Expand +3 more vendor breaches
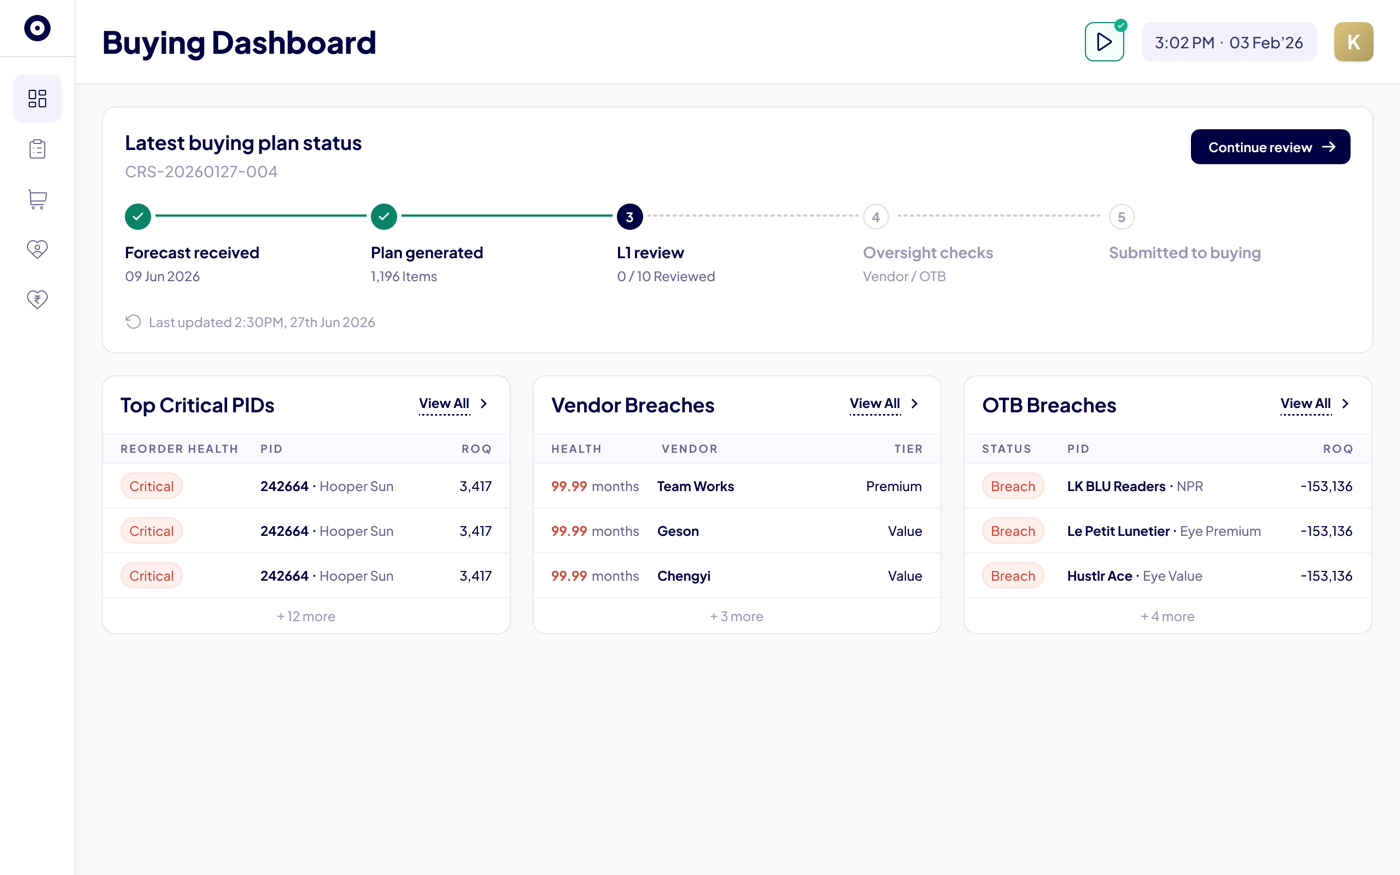 pyautogui.click(x=737, y=616)
